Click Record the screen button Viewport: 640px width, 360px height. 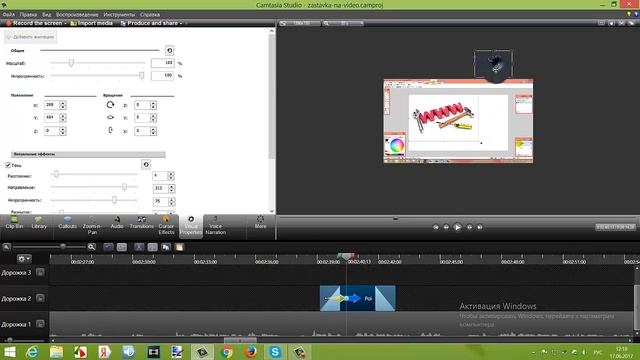[x=34, y=23]
